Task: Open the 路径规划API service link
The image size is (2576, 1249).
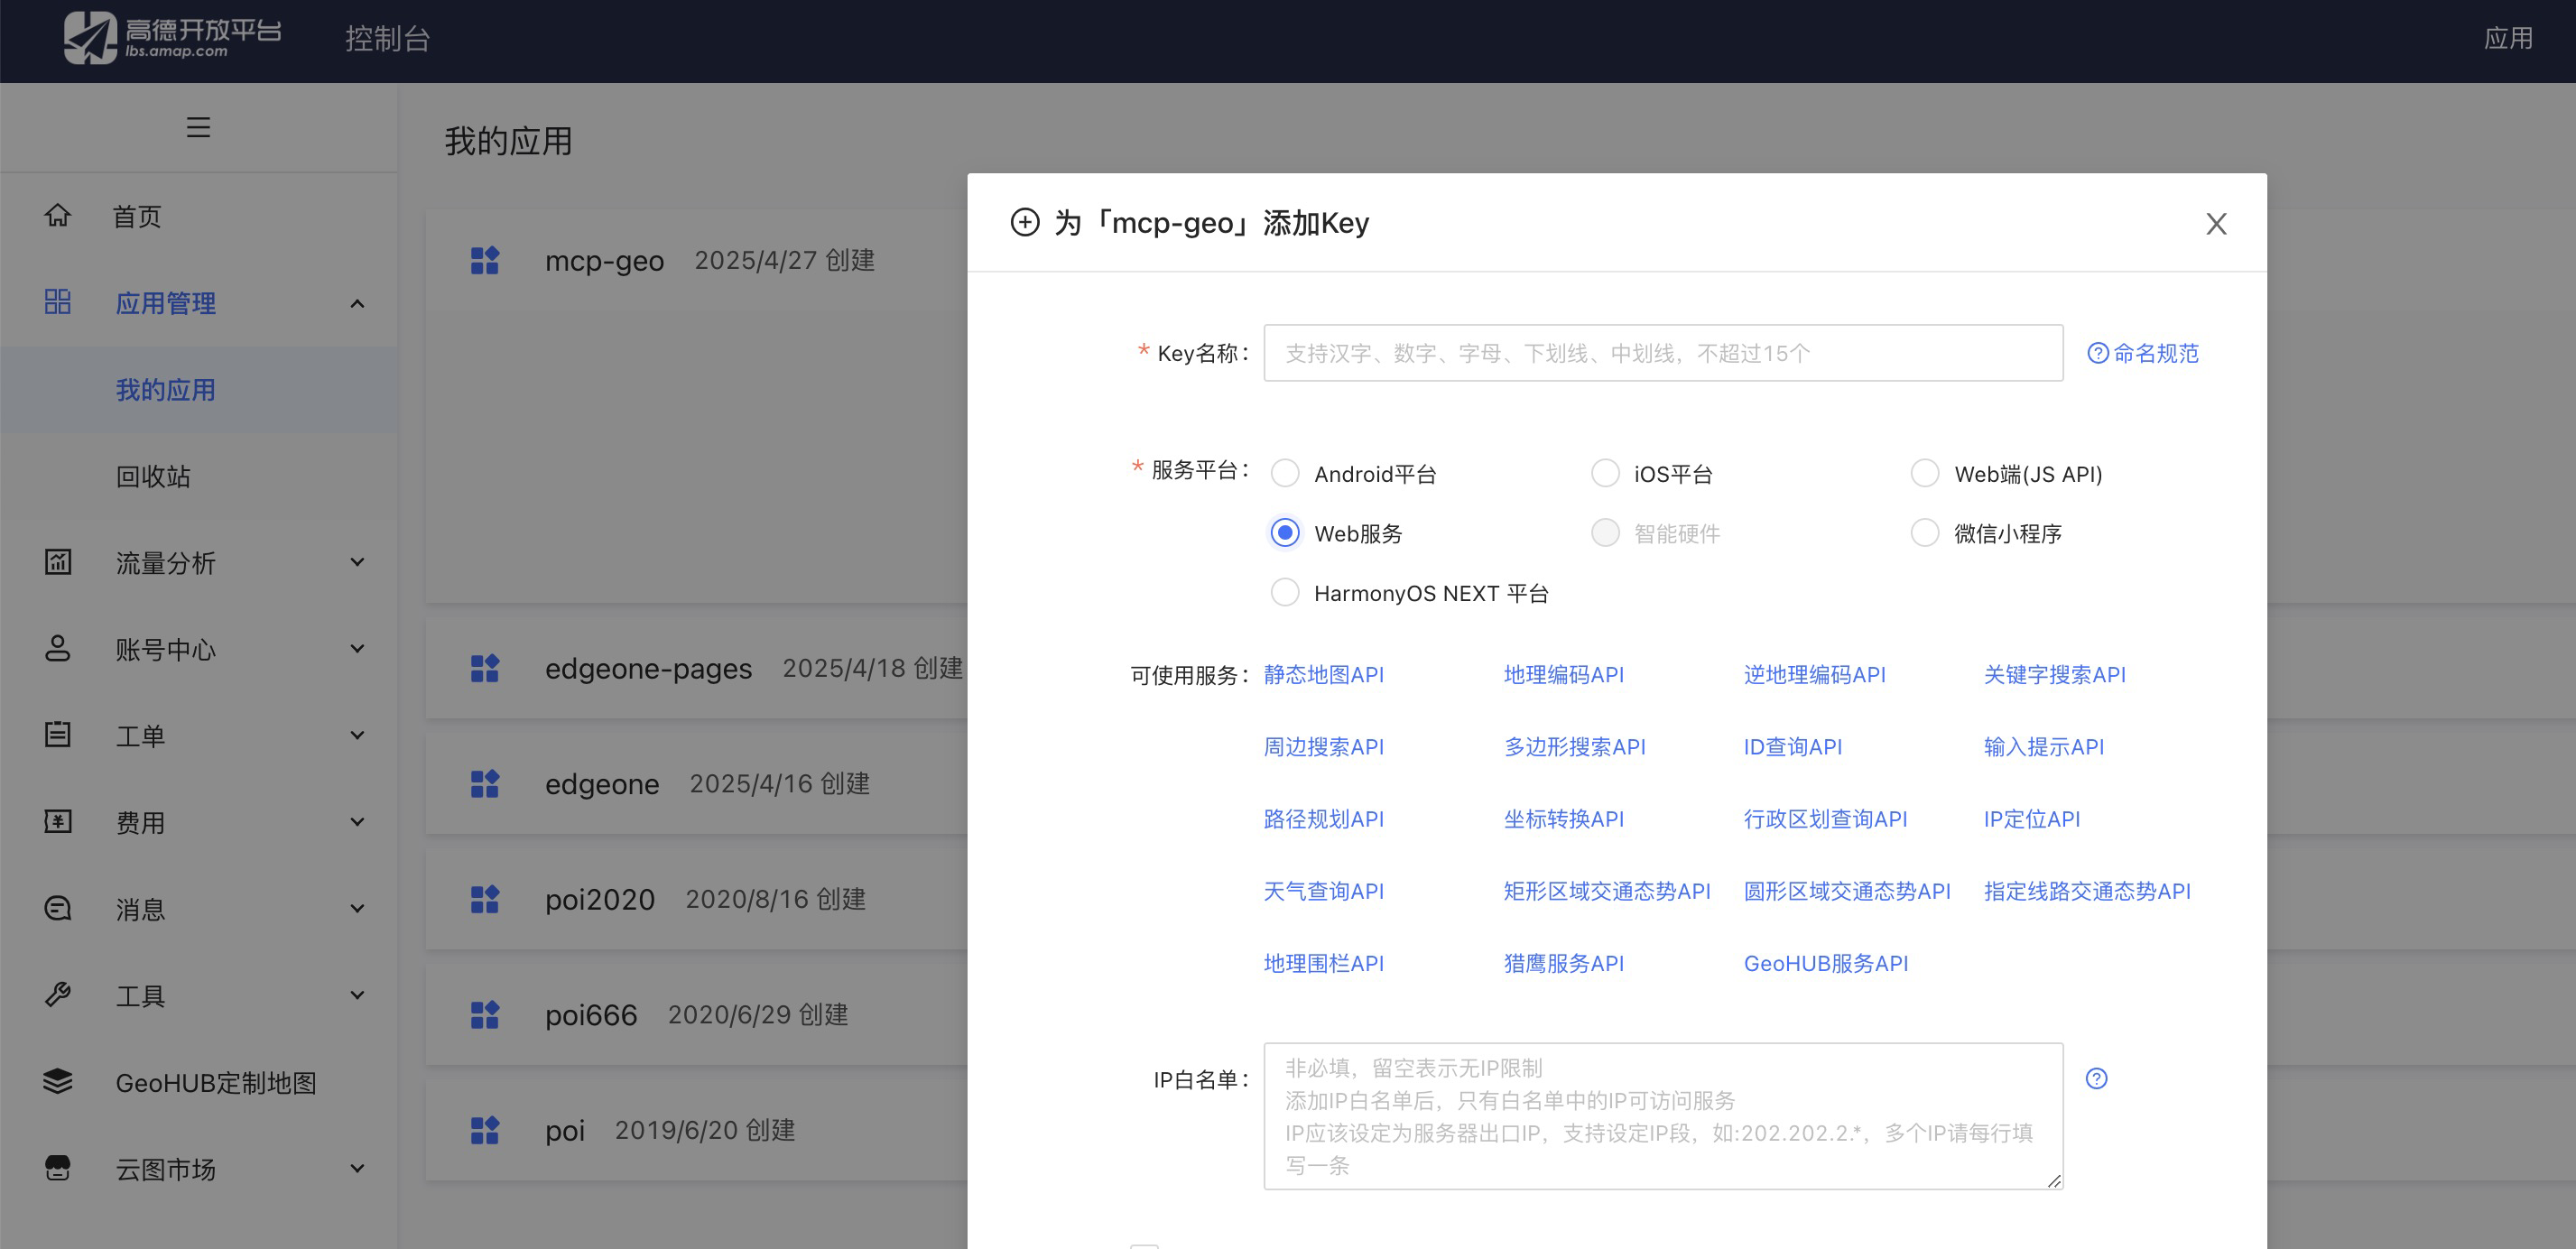Action: click(1323, 819)
